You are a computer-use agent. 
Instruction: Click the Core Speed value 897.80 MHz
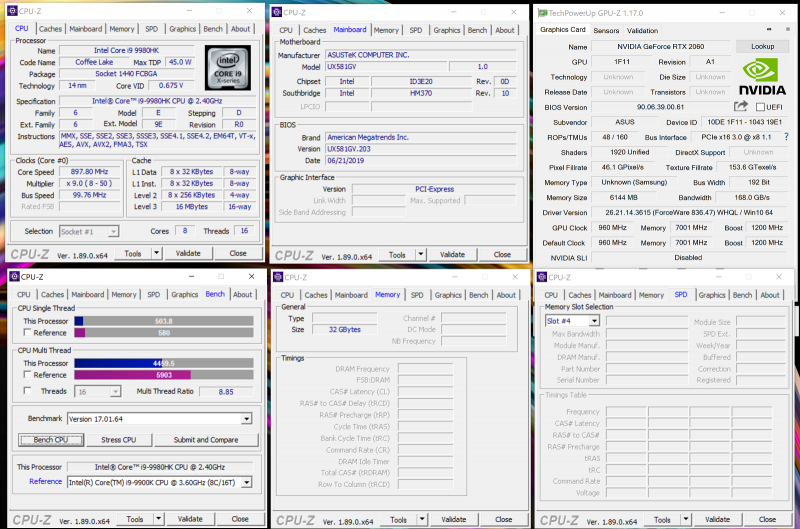point(89,172)
